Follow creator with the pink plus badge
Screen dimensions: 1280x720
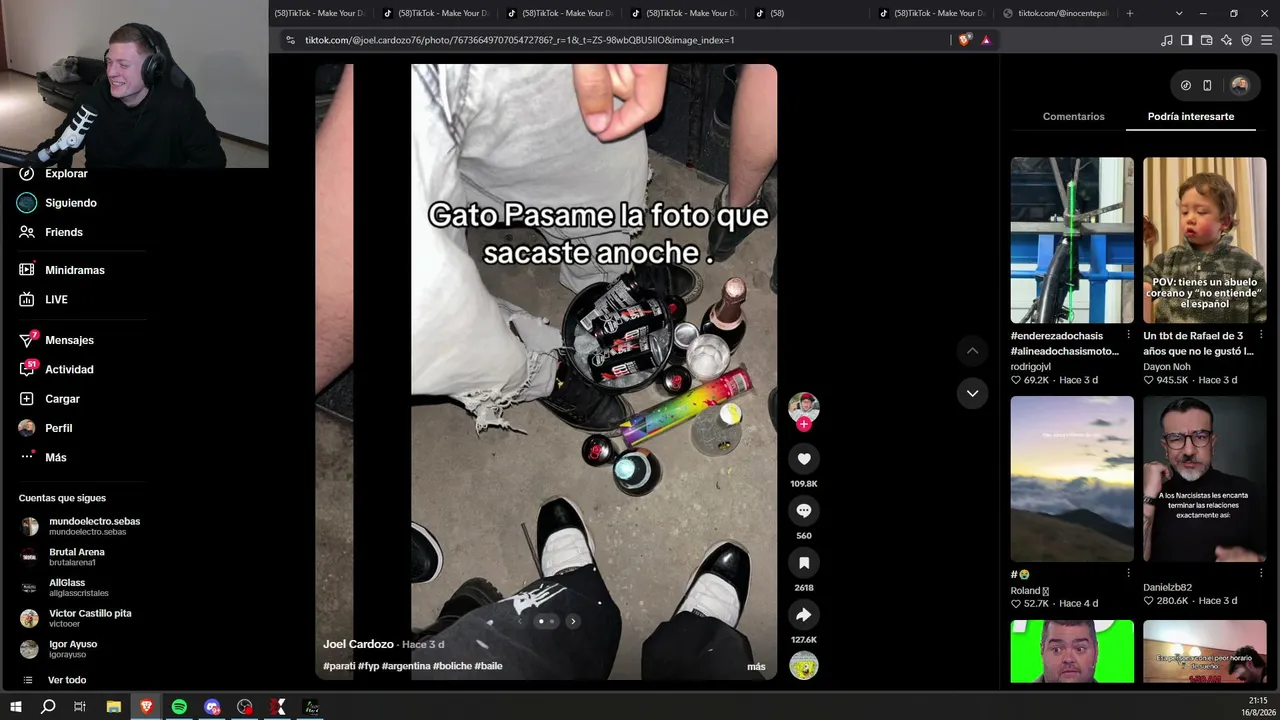[804, 424]
